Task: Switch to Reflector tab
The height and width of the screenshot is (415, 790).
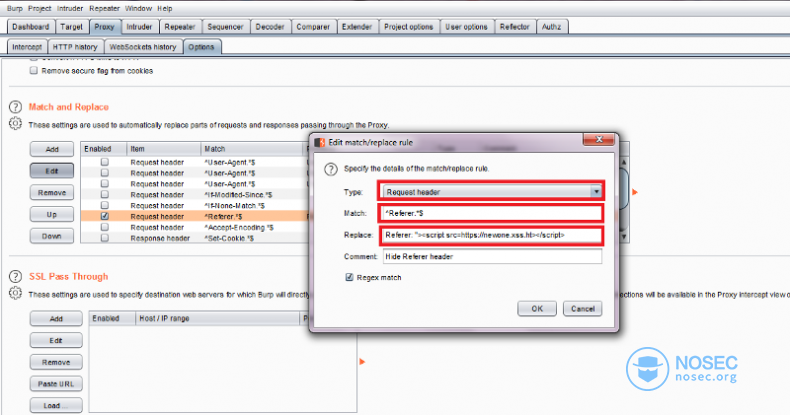Action: 515,27
